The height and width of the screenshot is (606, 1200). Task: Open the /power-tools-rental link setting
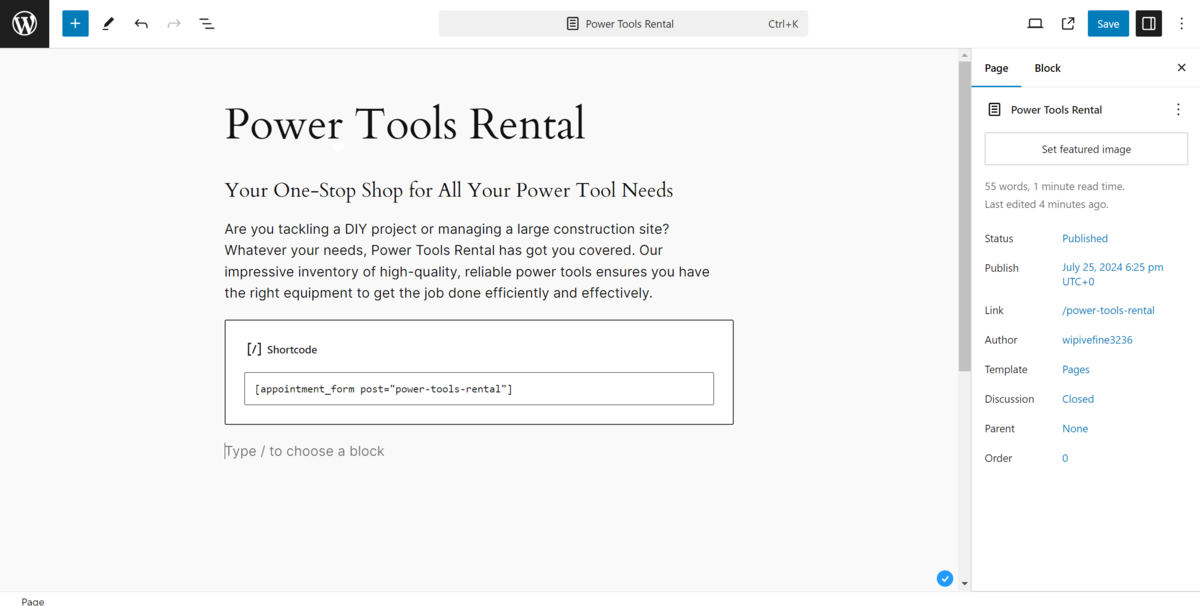[x=1108, y=311]
